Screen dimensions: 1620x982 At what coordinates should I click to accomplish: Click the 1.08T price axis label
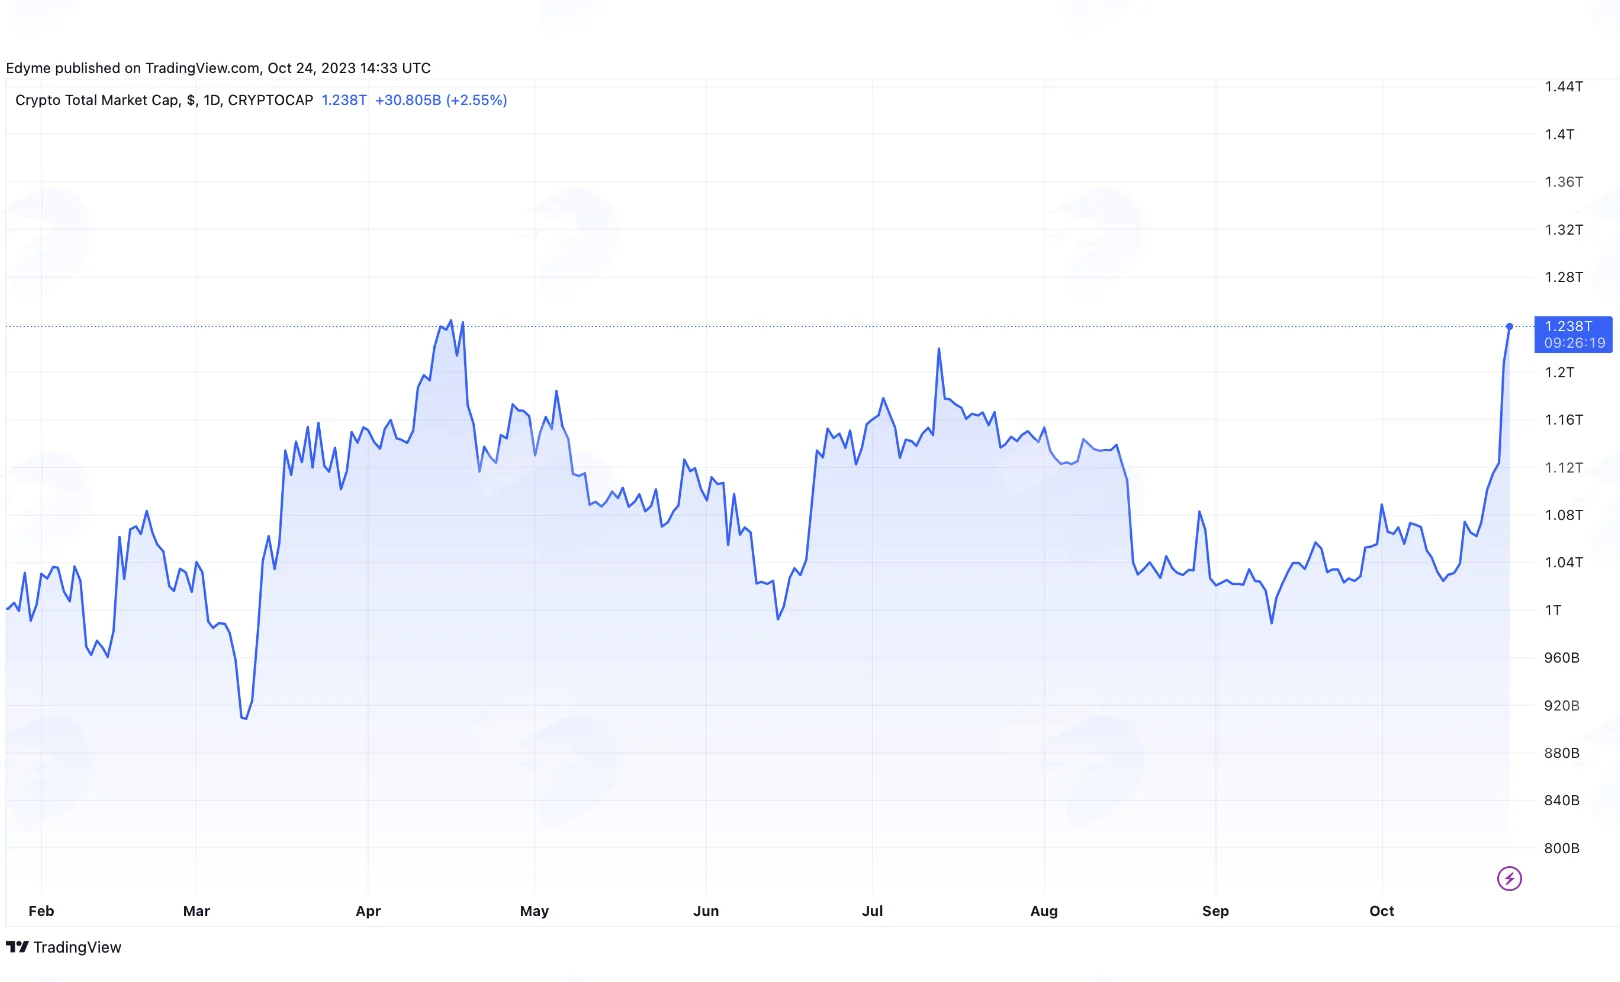(x=1564, y=515)
